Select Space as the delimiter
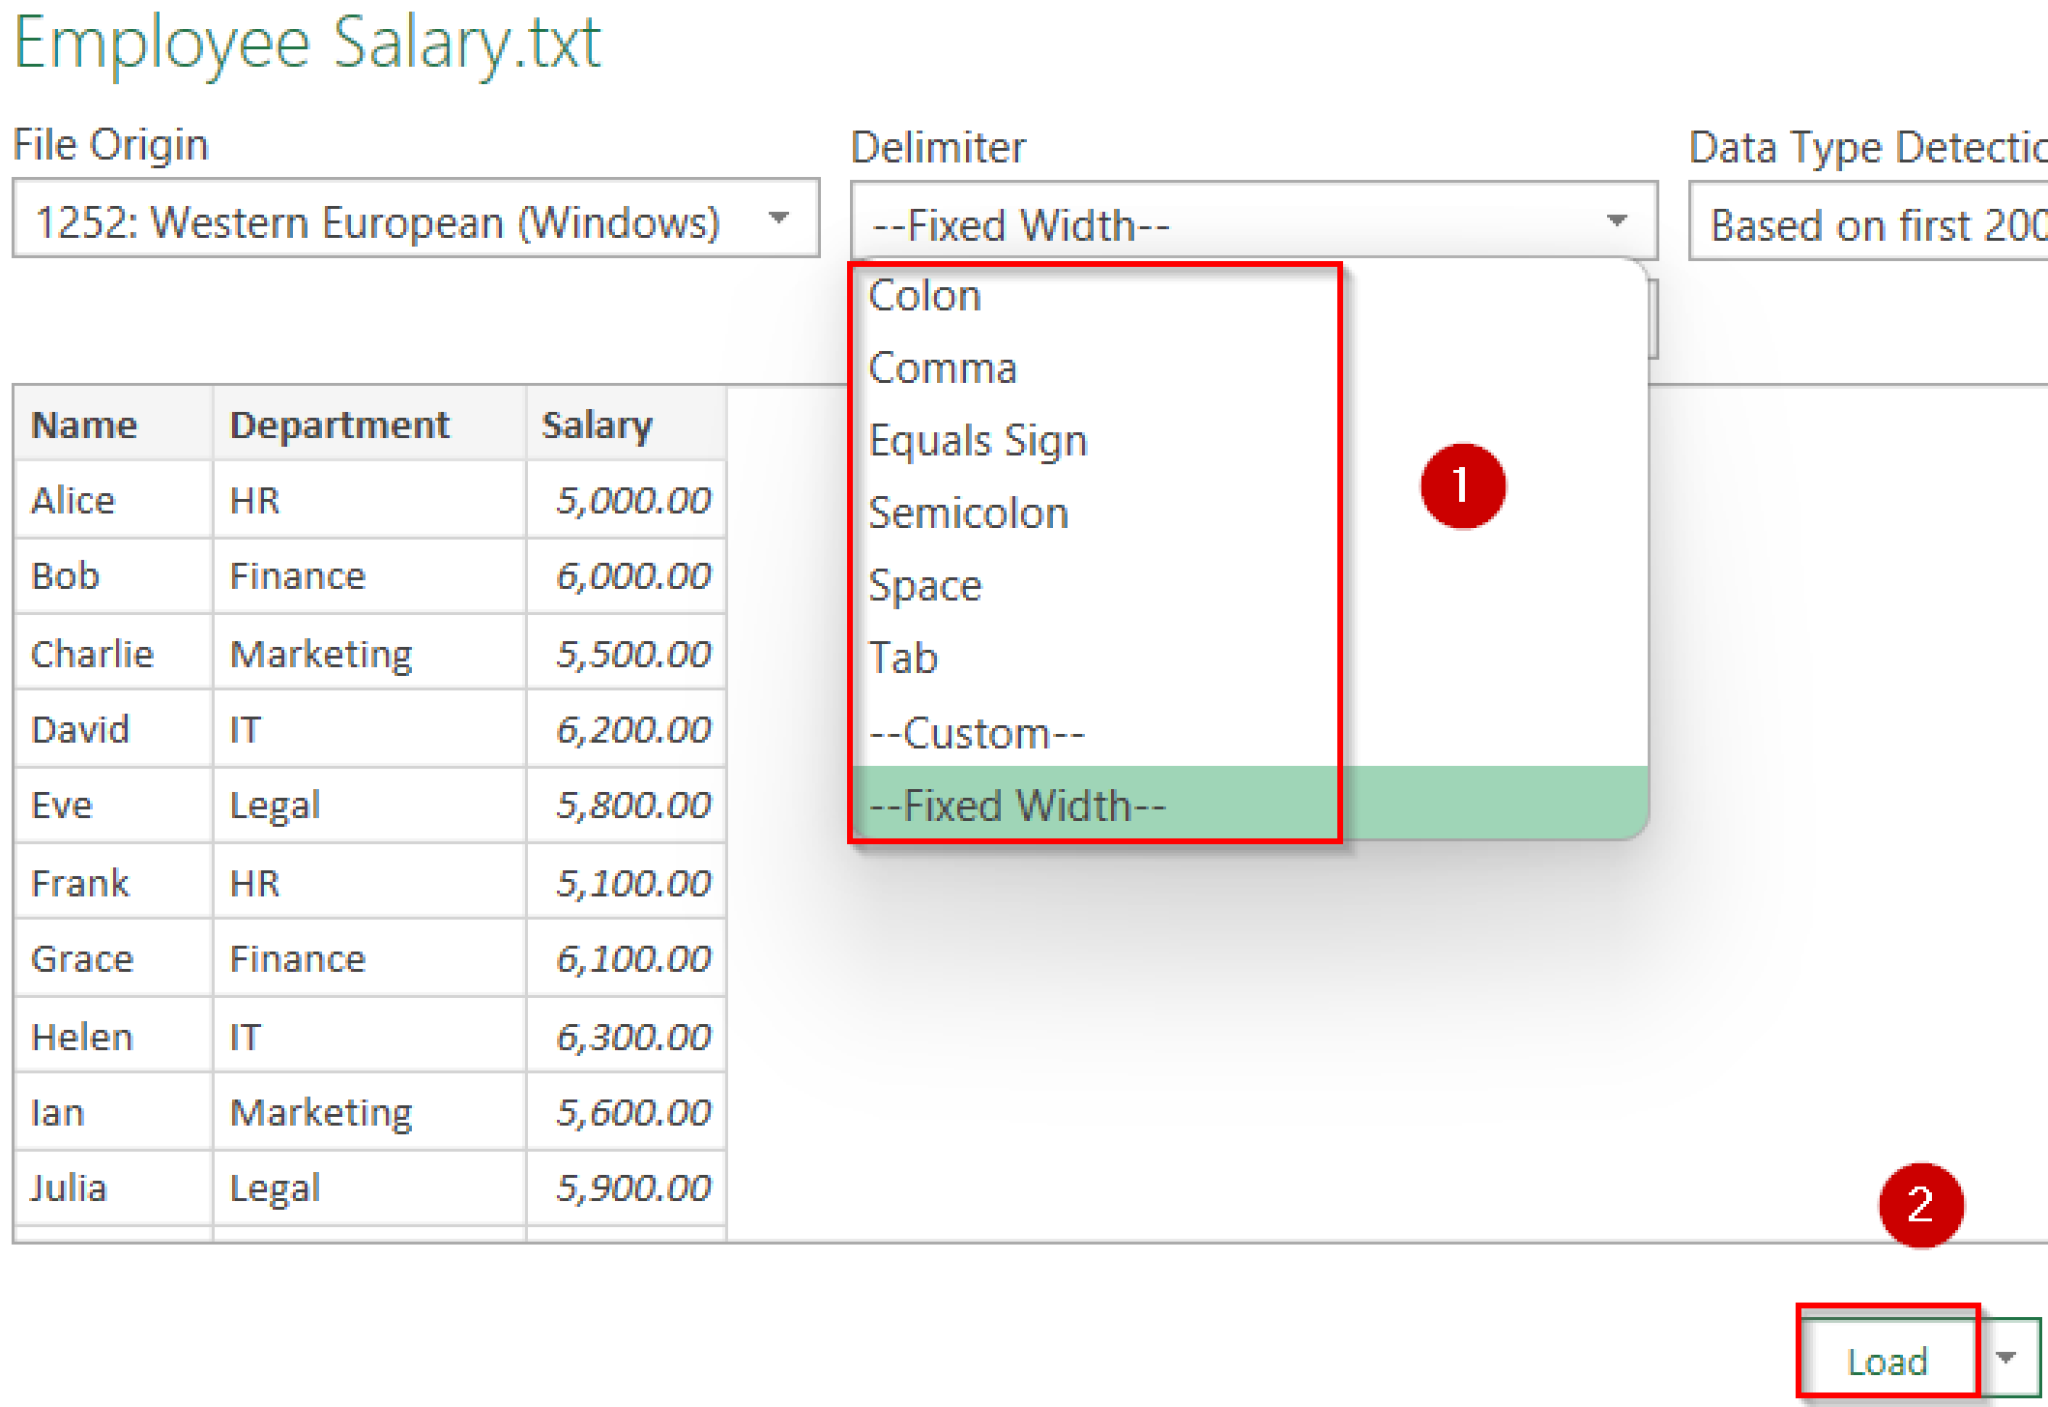Screen dimensions: 2048x1407 coord(924,585)
